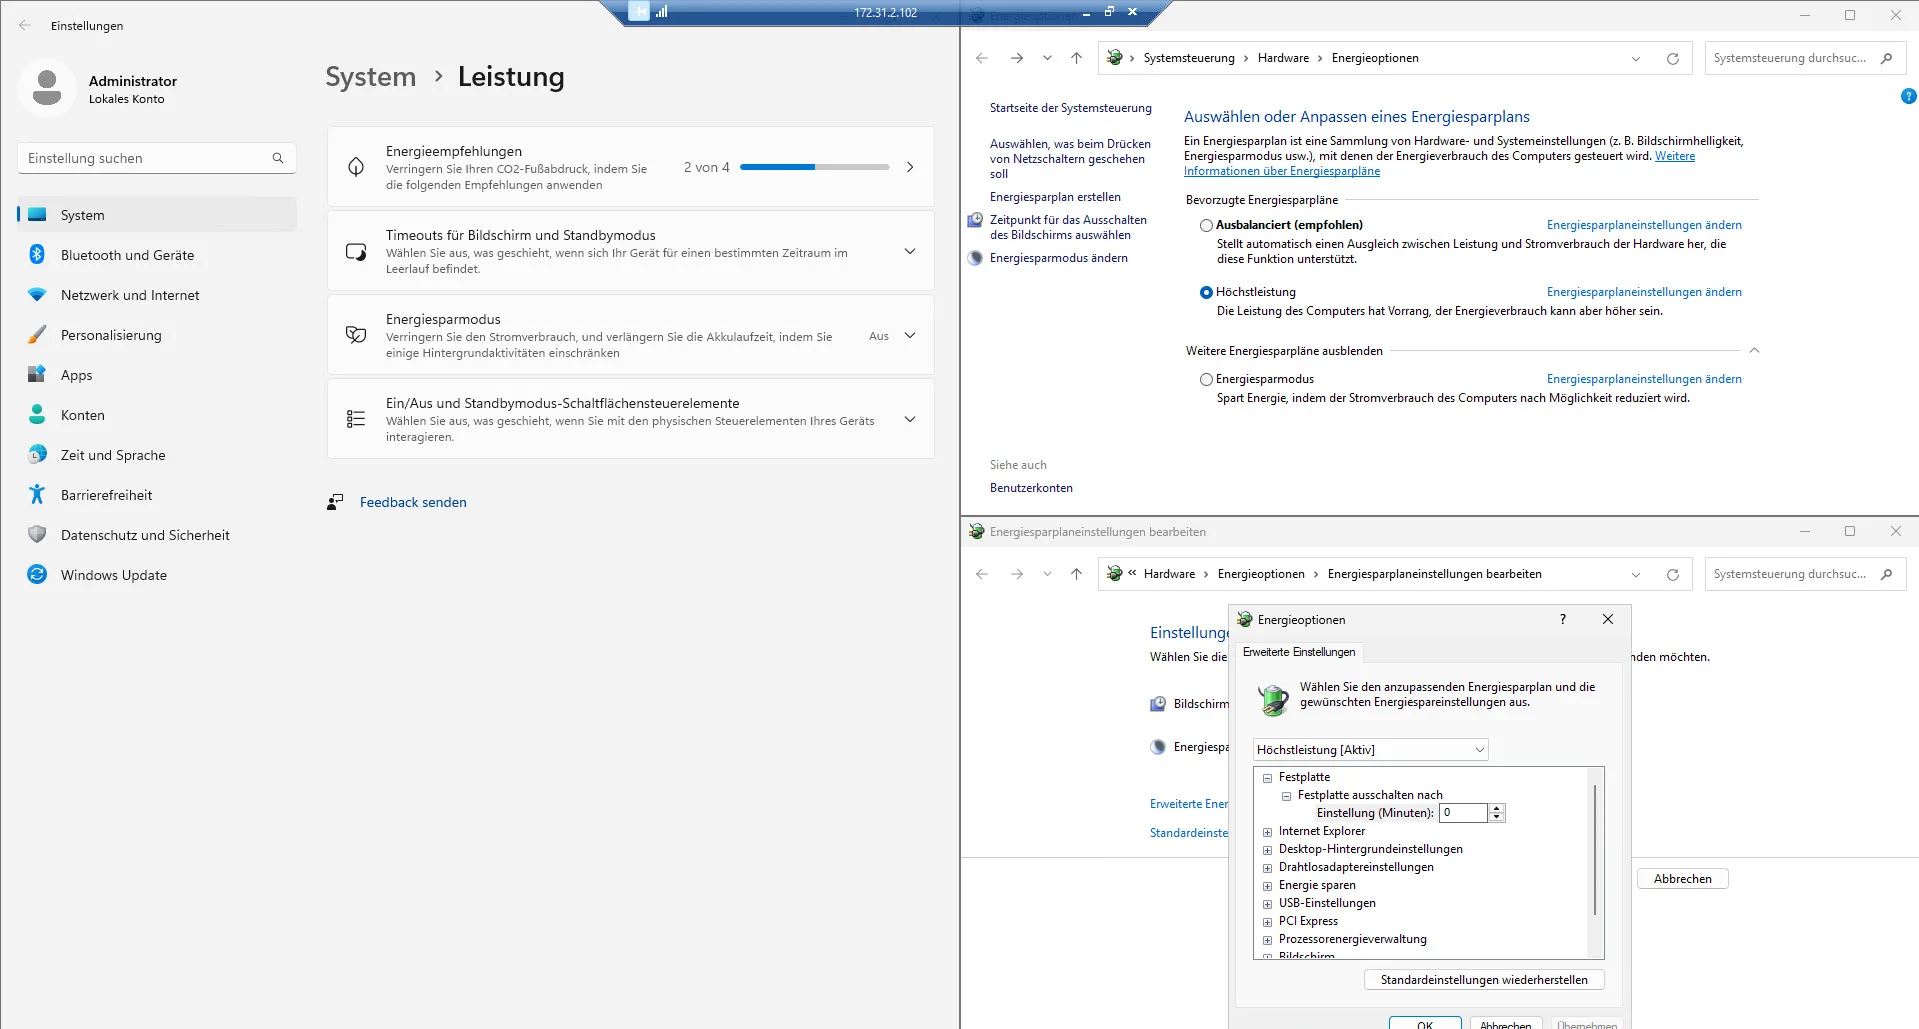Open Zeit und Sprache globe icon

tap(37, 455)
